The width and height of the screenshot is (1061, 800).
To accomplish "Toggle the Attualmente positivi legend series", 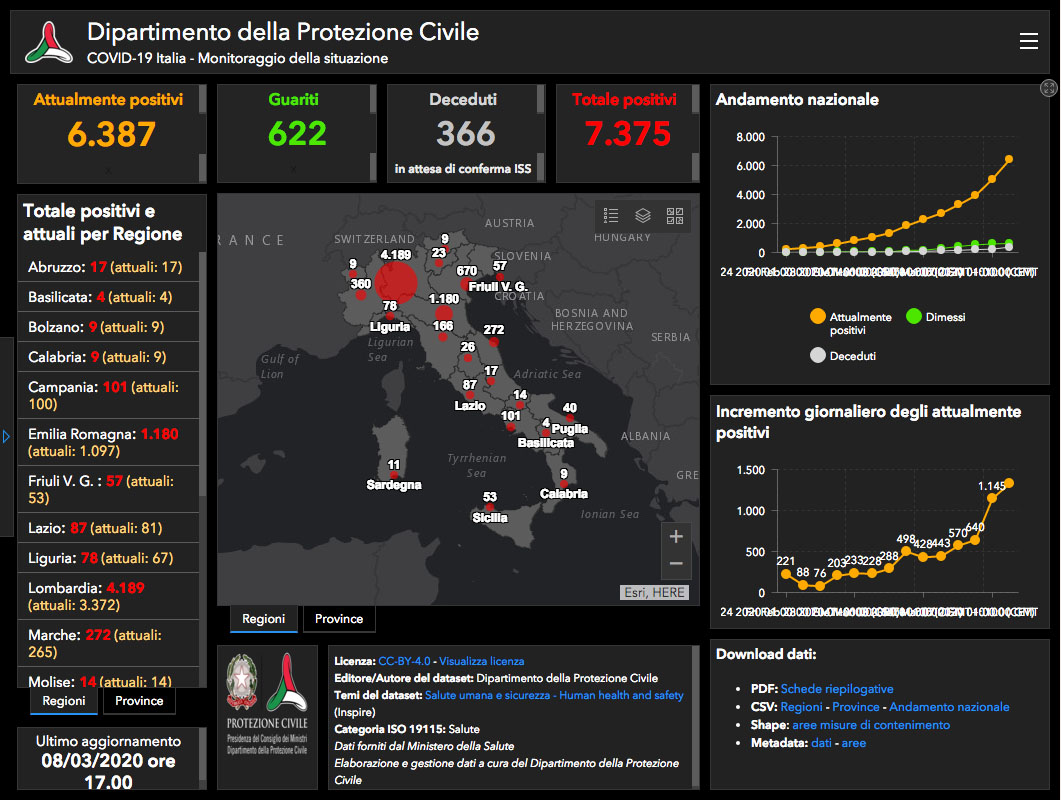I will [818, 317].
